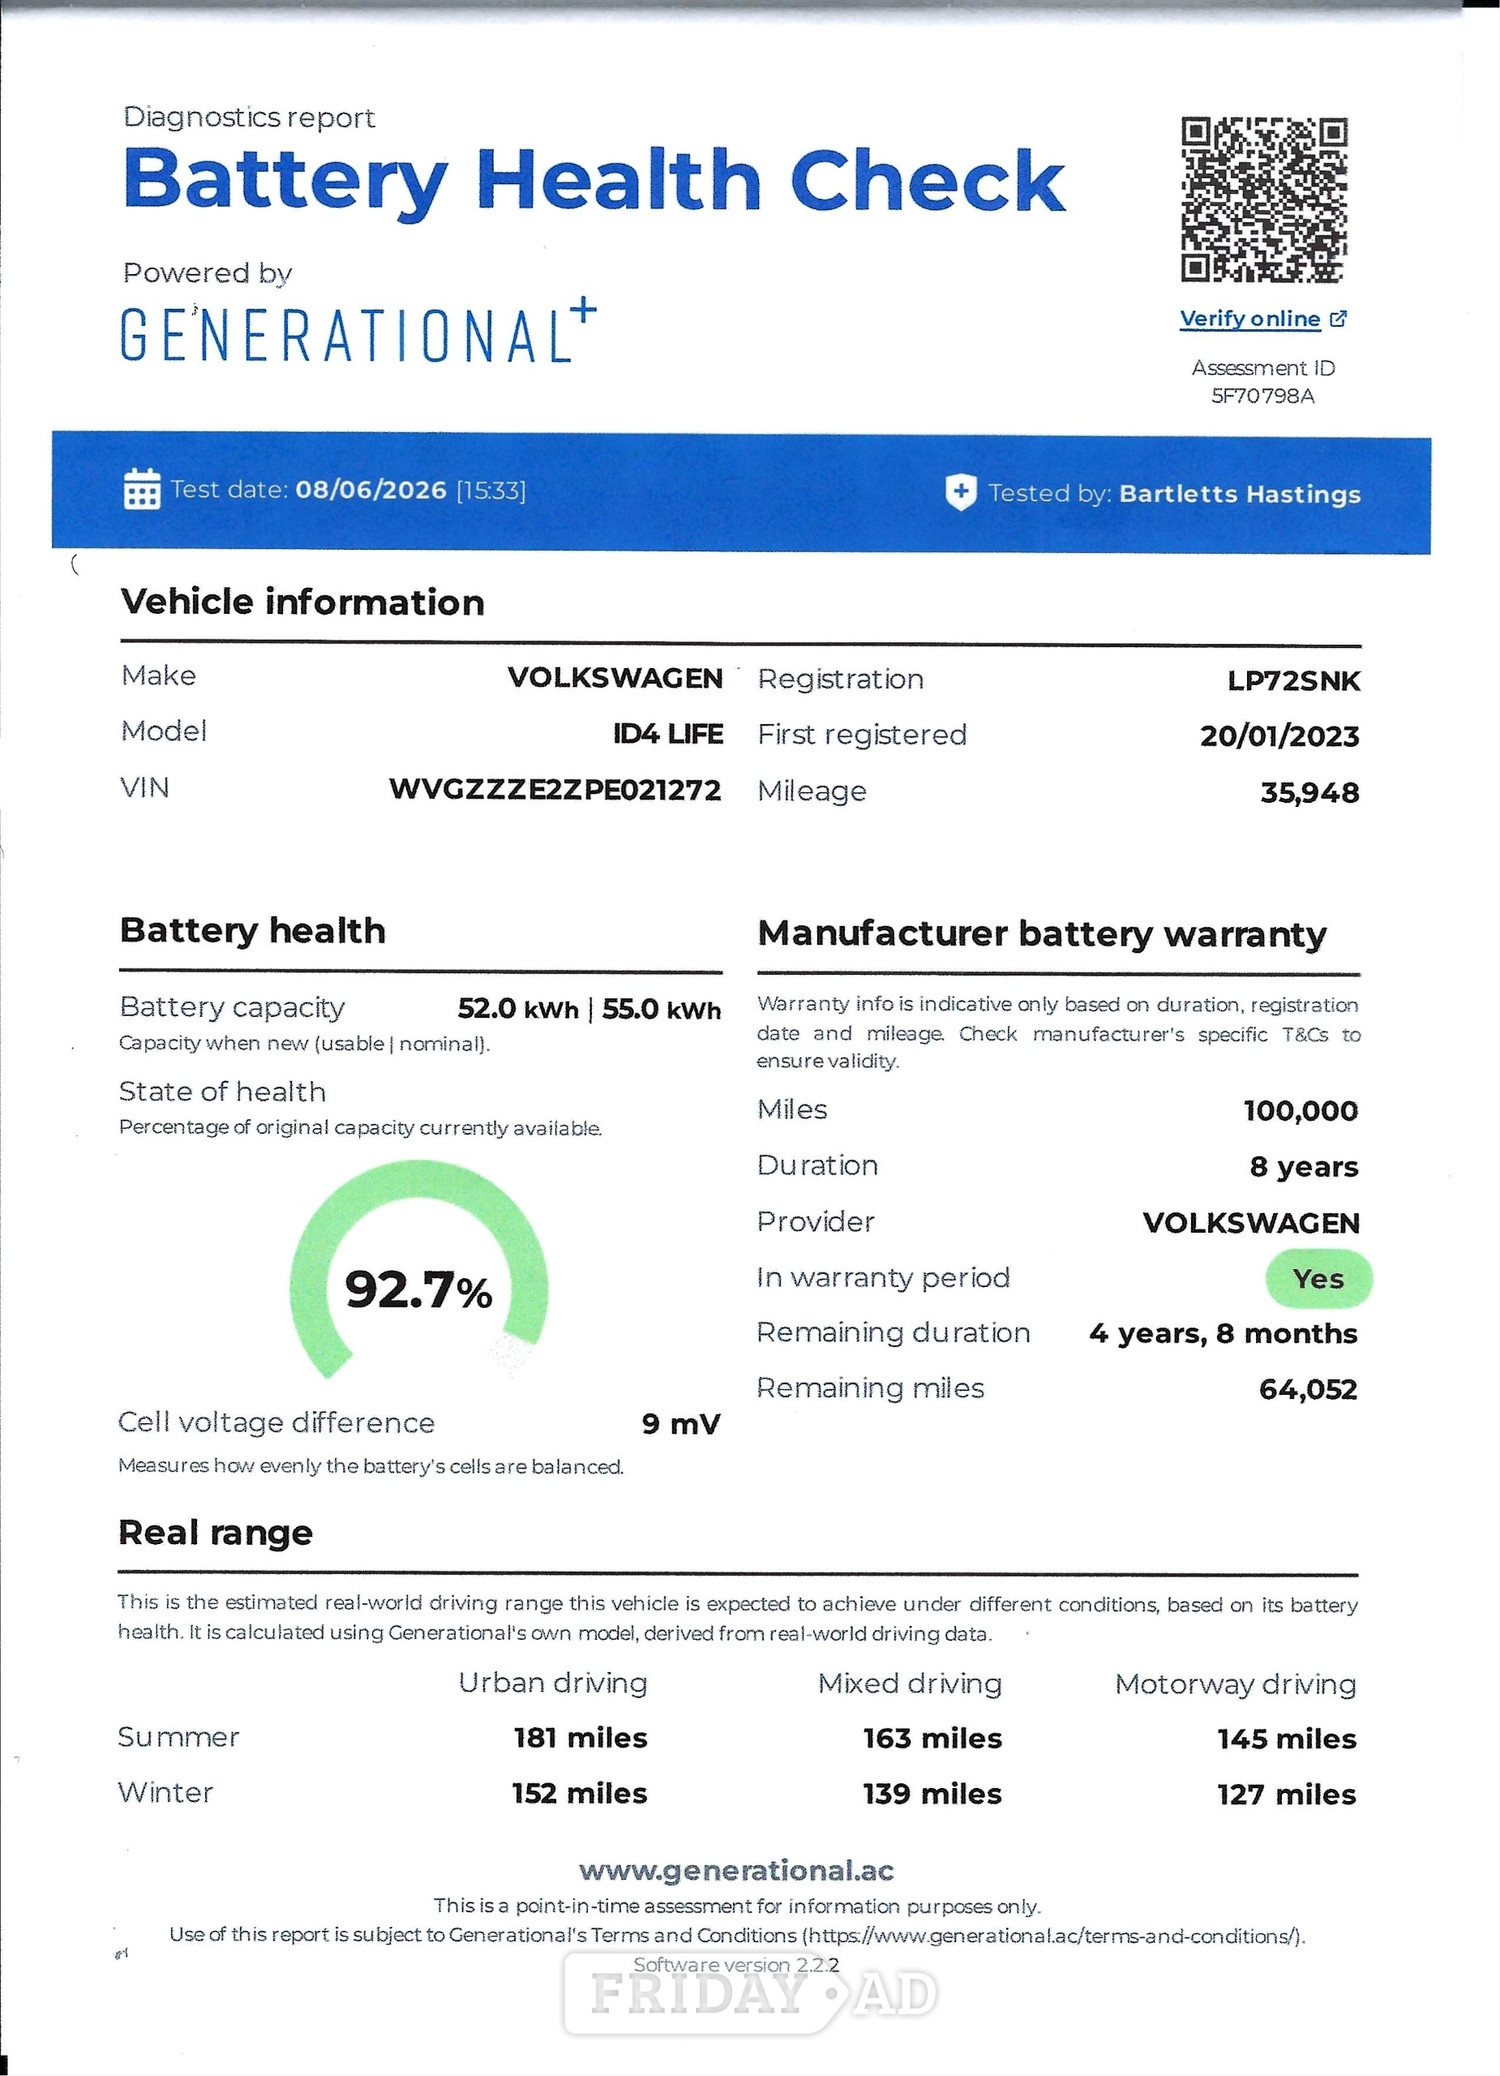Click the Manufacturer battery warranty heading

[x=1042, y=934]
